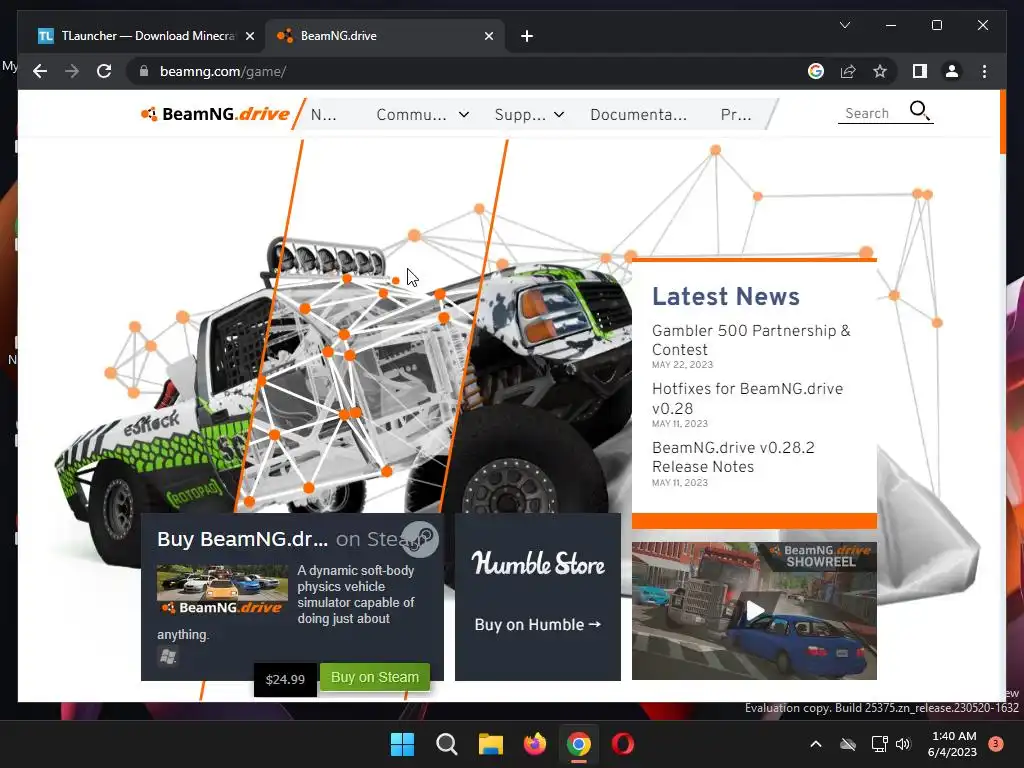The width and height of the screenshot is (1024, 768).
Task: Launch Firefox from the taskbar
Action: [535, 744]
